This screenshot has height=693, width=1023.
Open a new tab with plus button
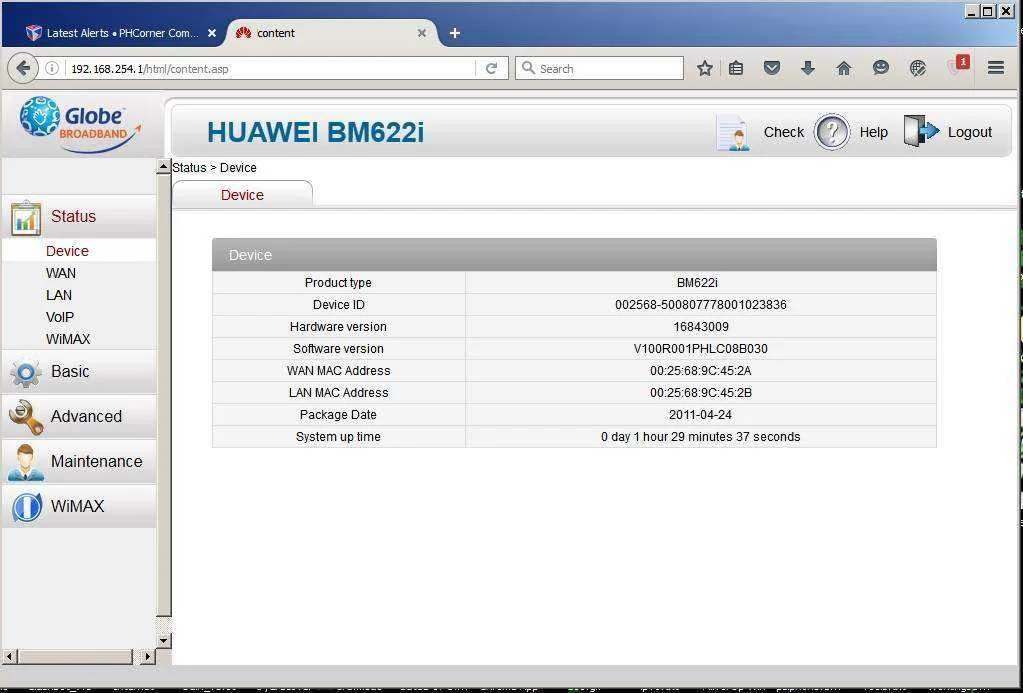455,33
